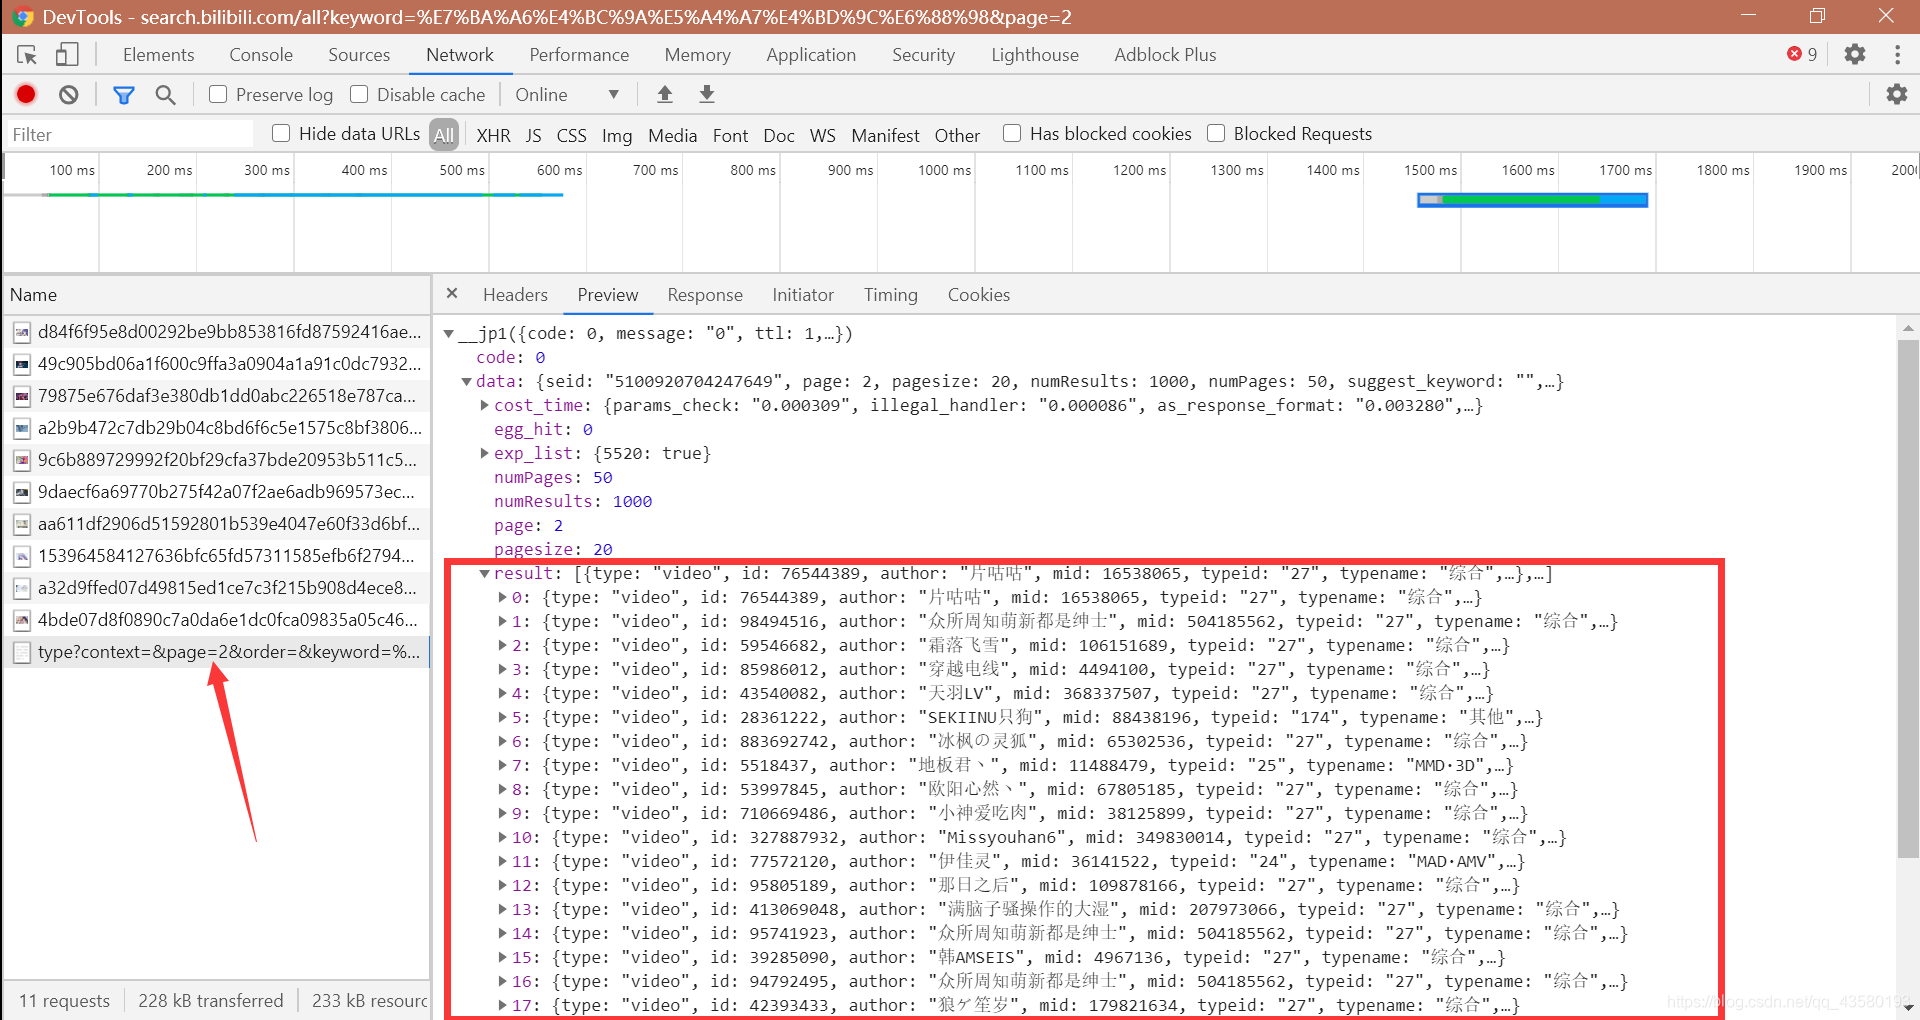1920x1020 pixels.
Task: Select image request 153964584127636bfc65
Action: point(216,556)
